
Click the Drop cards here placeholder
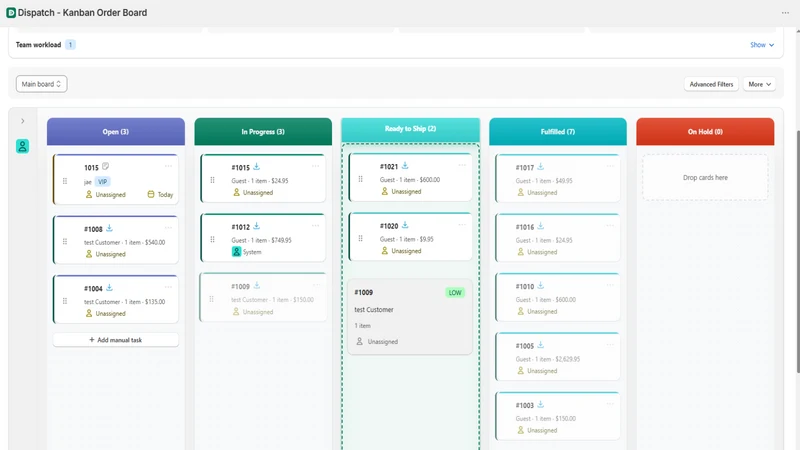[x=705, y=178]
